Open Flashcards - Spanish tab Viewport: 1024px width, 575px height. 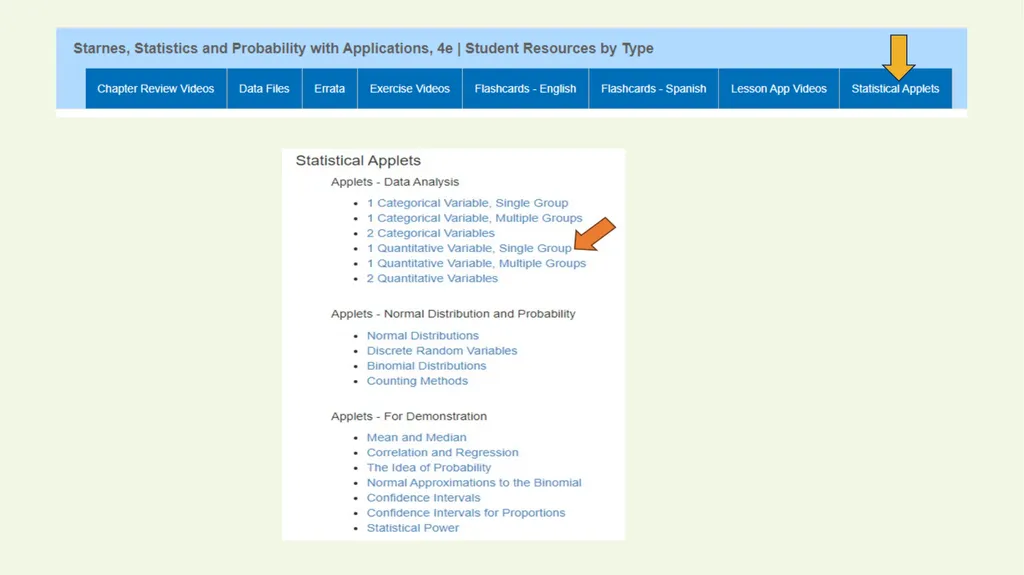[x=653, y=88]
